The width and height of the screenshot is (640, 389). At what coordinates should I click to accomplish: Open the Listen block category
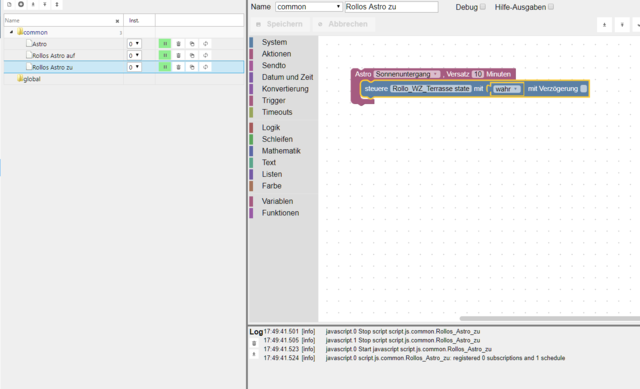coord(272,174)
